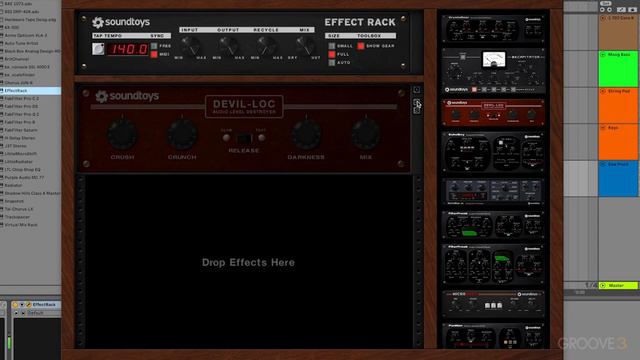The height and width of the screenshot is (360, 640).
Task: Select LittleMicroShift in the browser list
Action: pyautogui.click(x=31, y=154)
